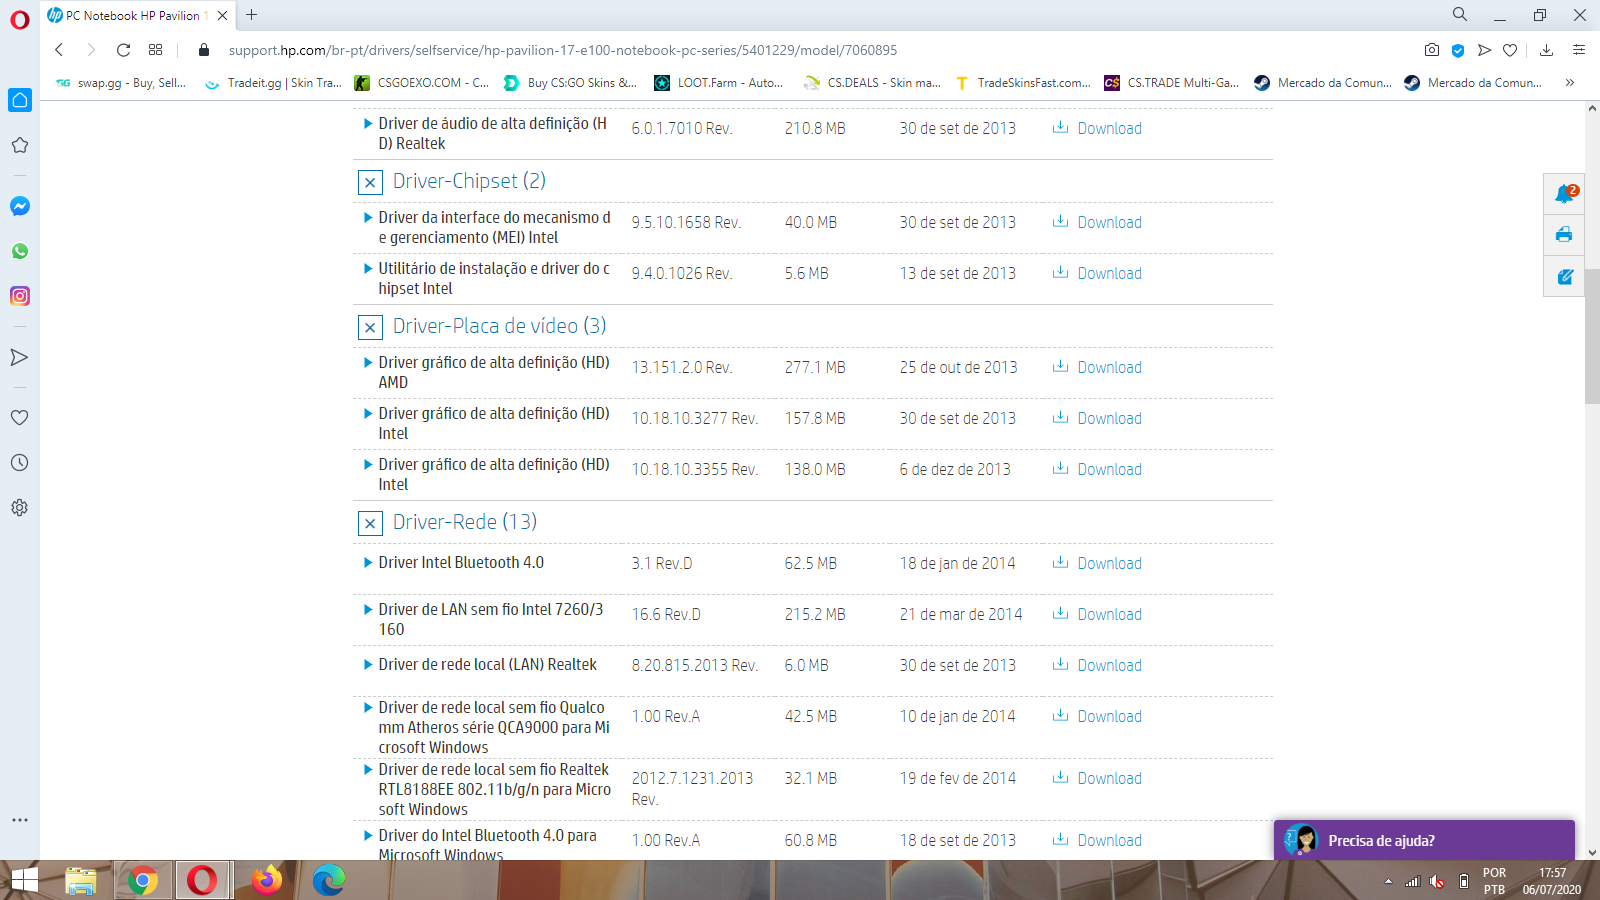1600x900 pixels.
Task: Expand Qualcomm Atheros wireless driver row
Action: [x=368, y=707]
